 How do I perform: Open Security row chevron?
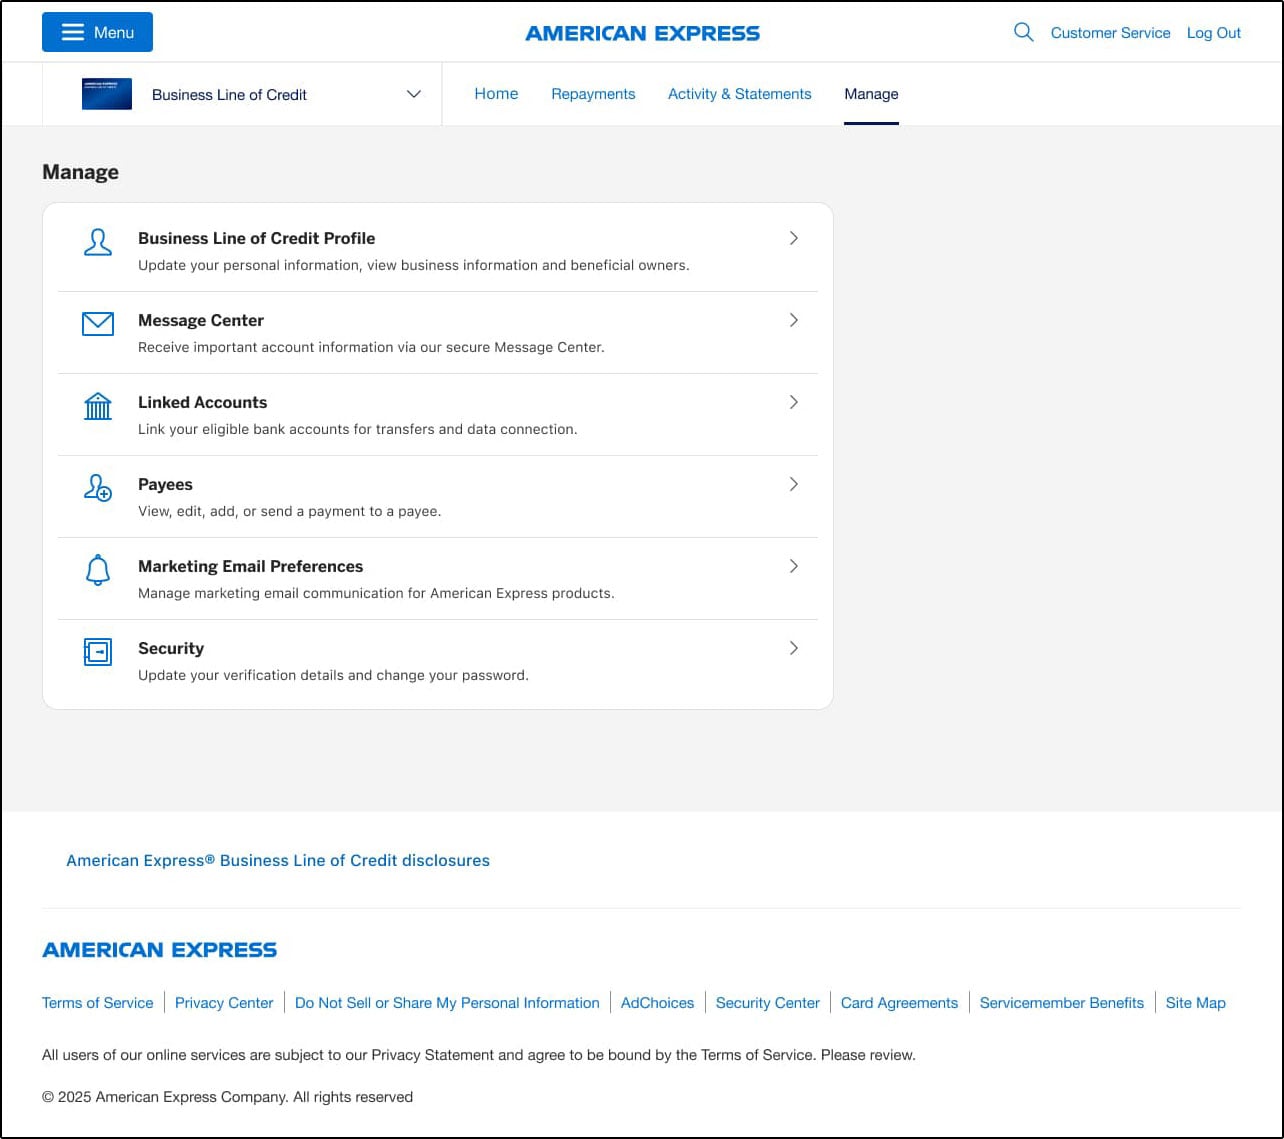(794, 648)
